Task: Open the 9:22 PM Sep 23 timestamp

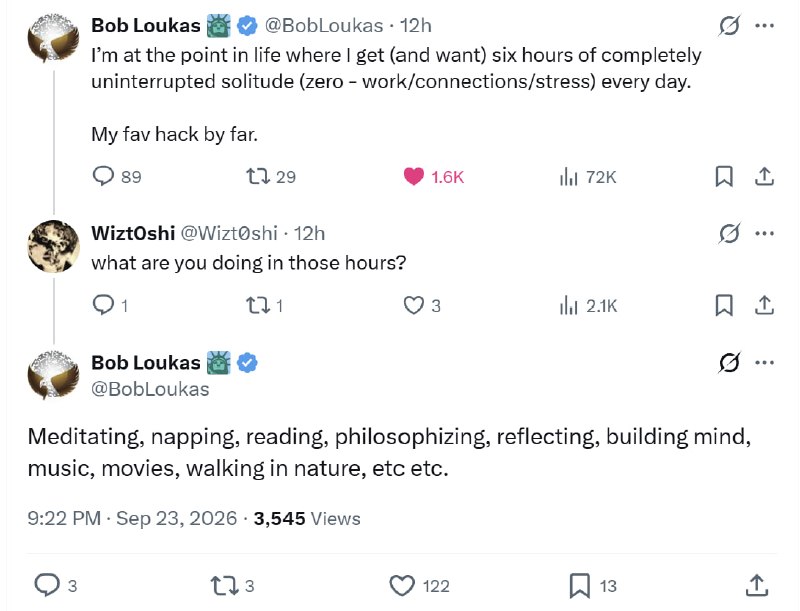Action: coord(132,518)
